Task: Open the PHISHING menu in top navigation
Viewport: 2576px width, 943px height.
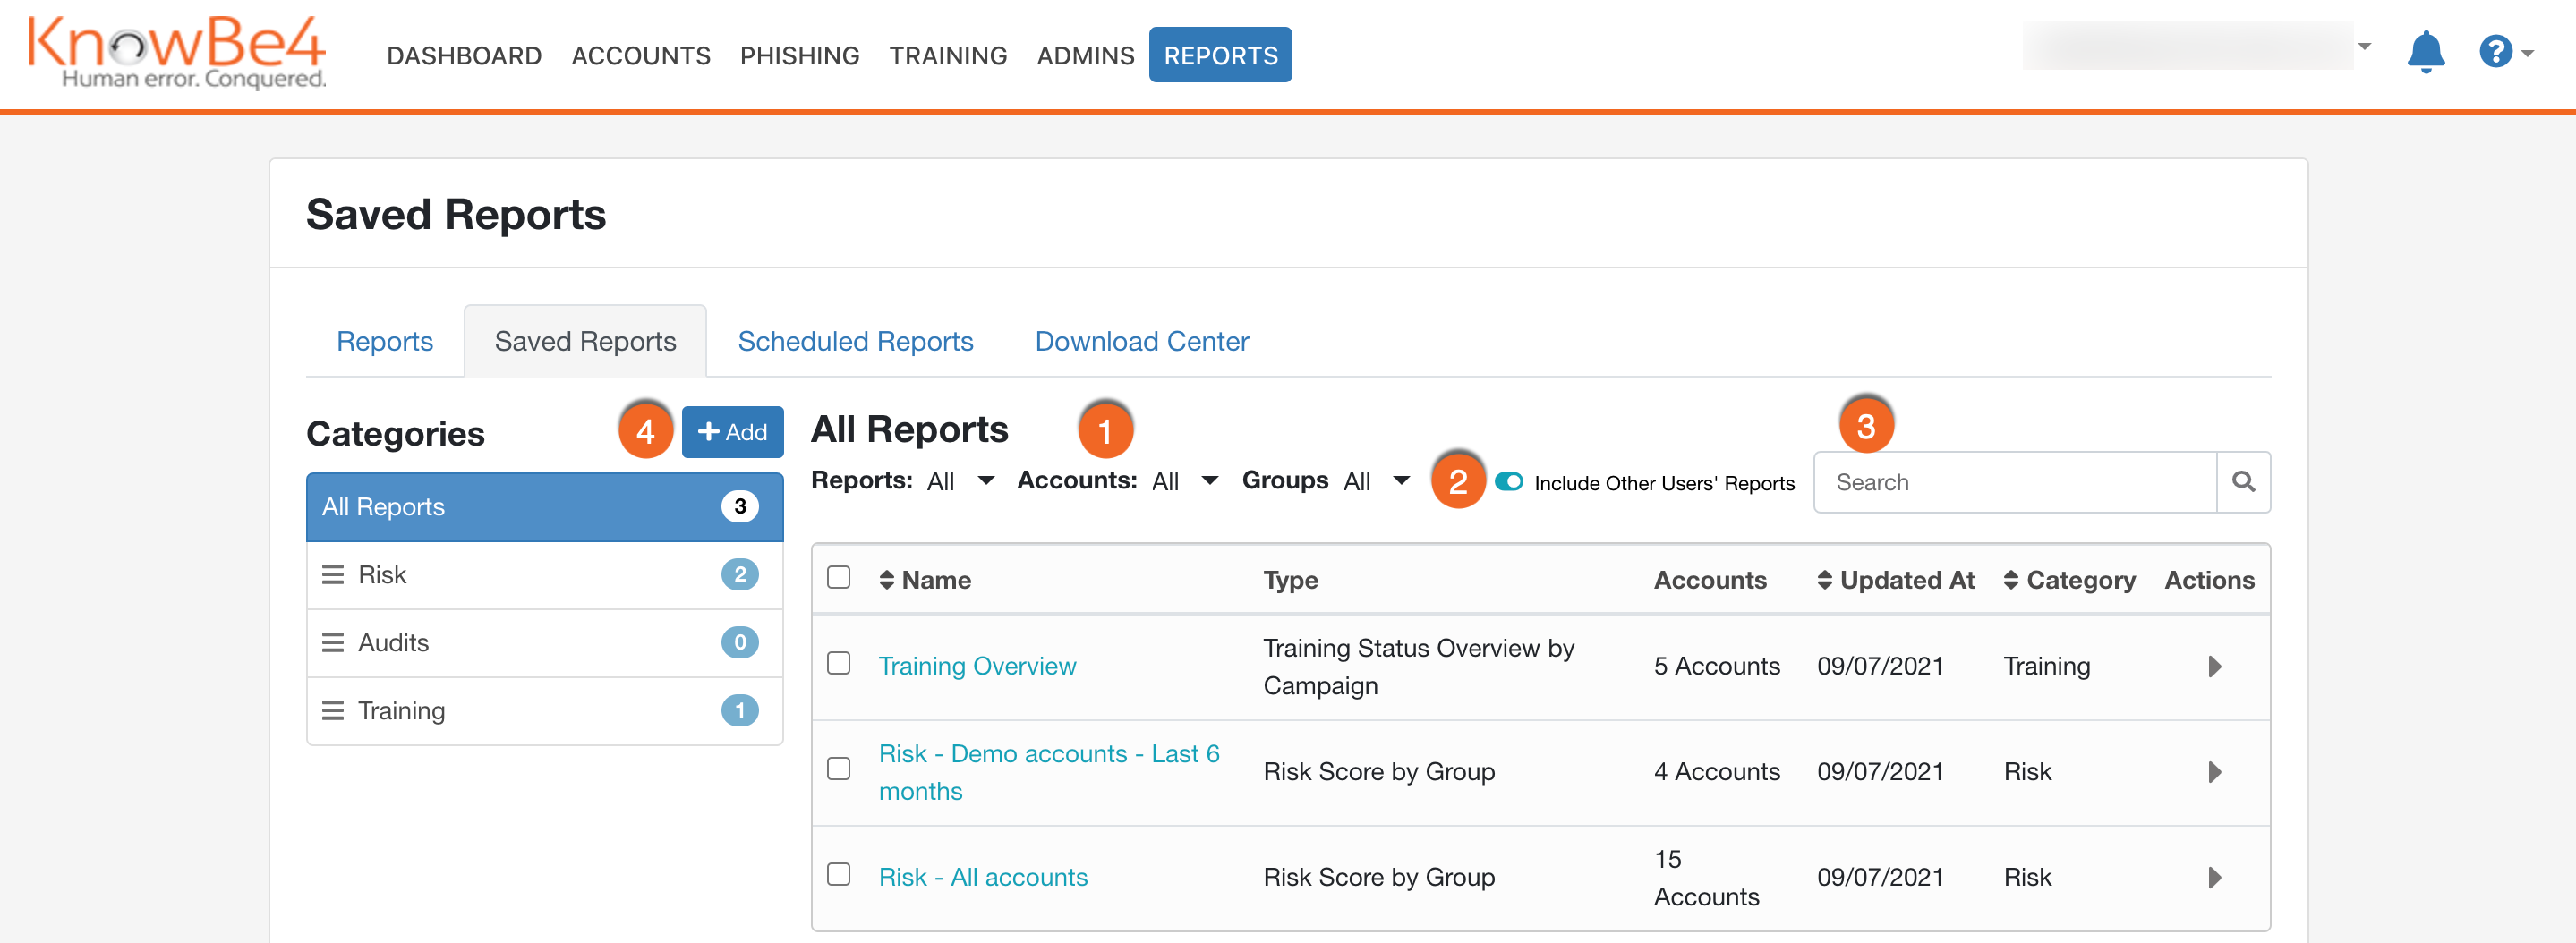Action: click(x=799, y=55)
